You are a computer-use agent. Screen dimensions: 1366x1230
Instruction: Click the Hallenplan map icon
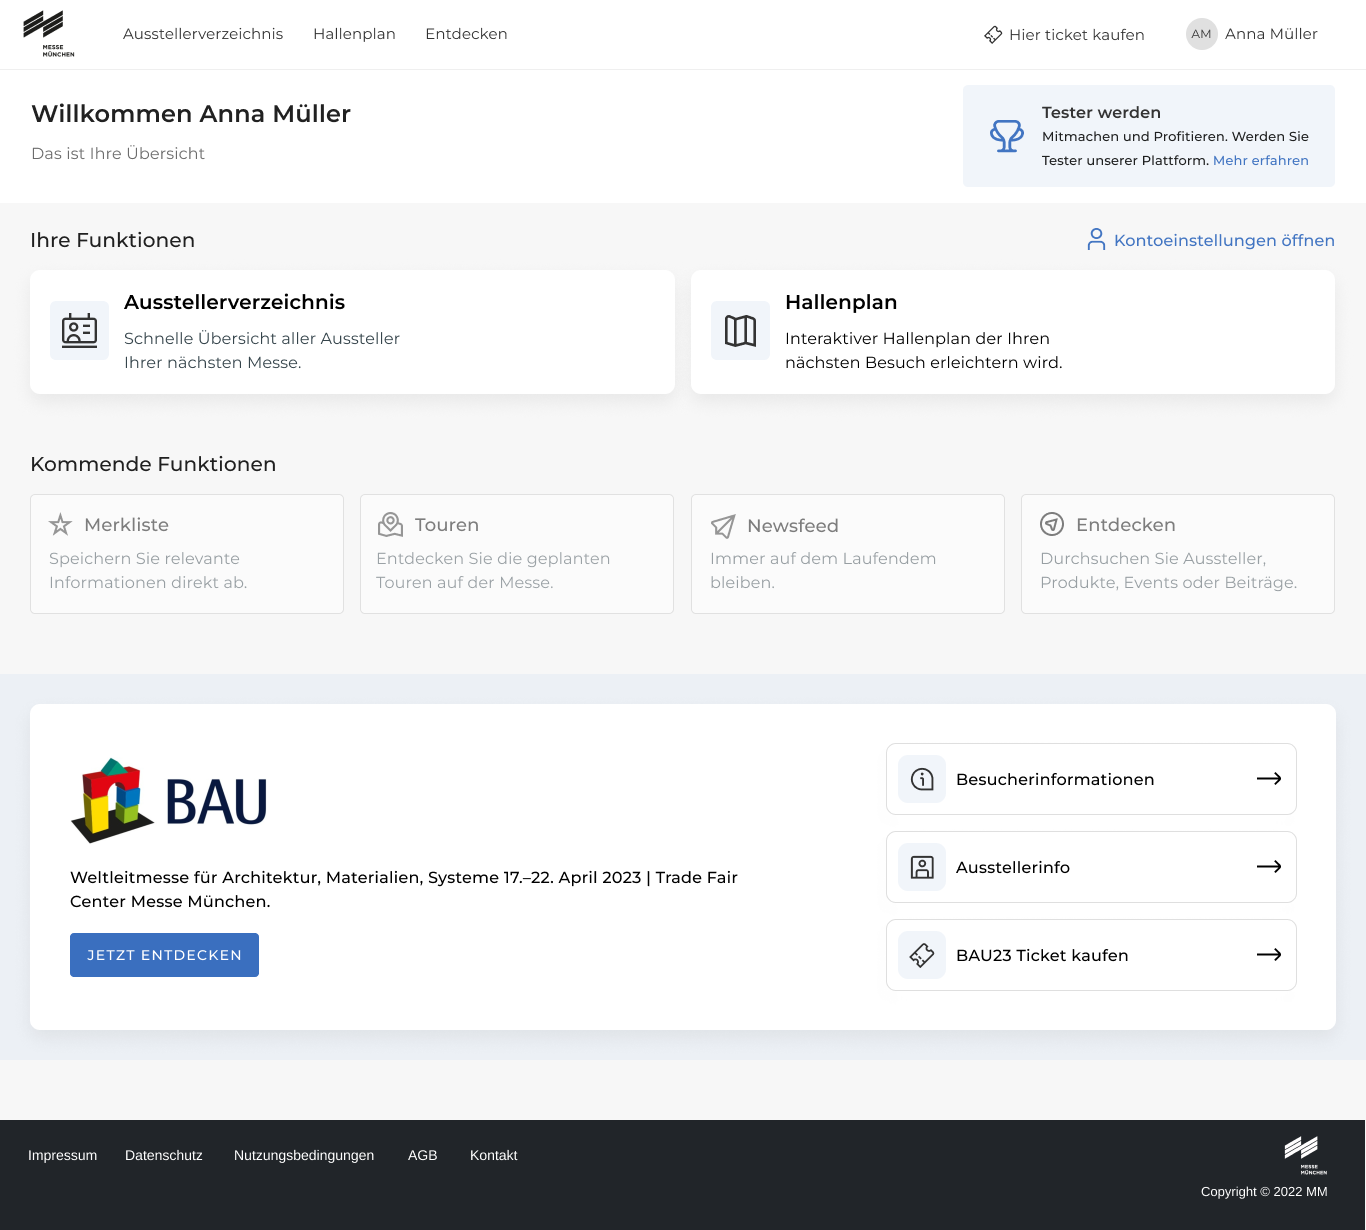[740, 330]
